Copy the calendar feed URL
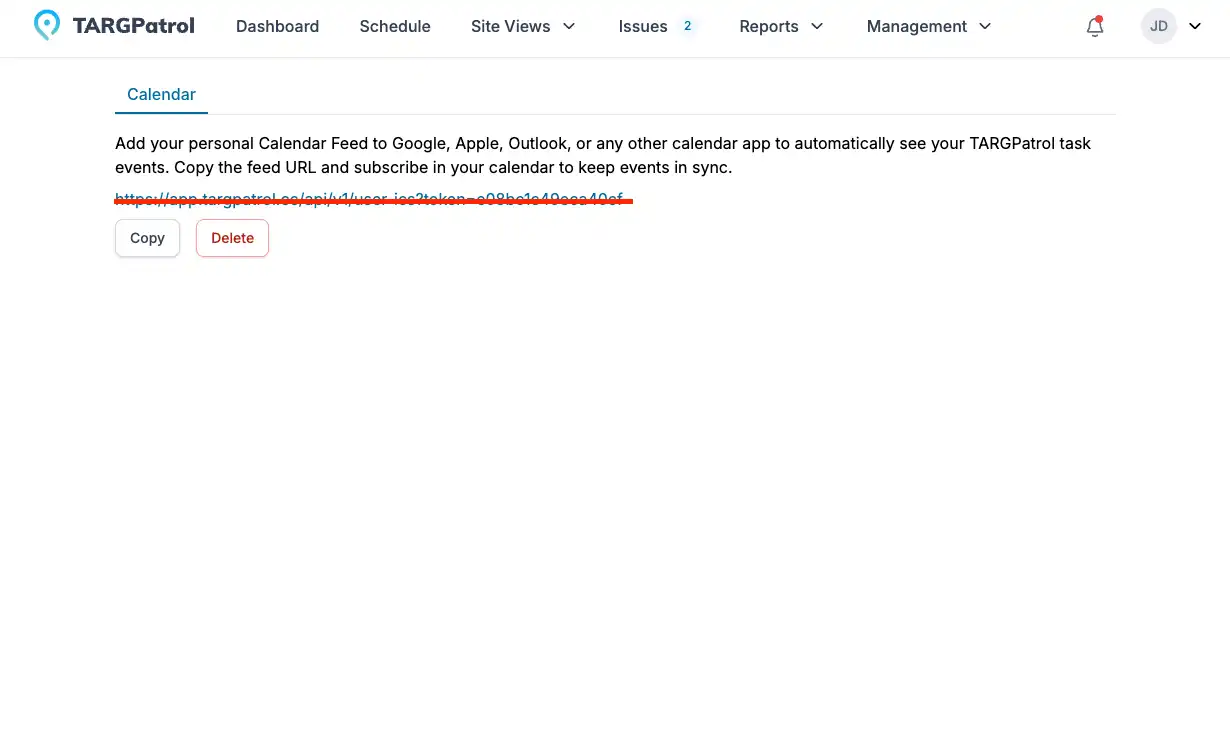Screen dimensions: 1230x750 coord(147,238)
